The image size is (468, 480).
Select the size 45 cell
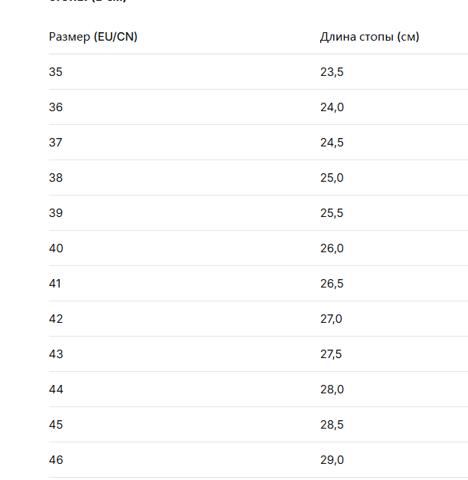point(56,425)
